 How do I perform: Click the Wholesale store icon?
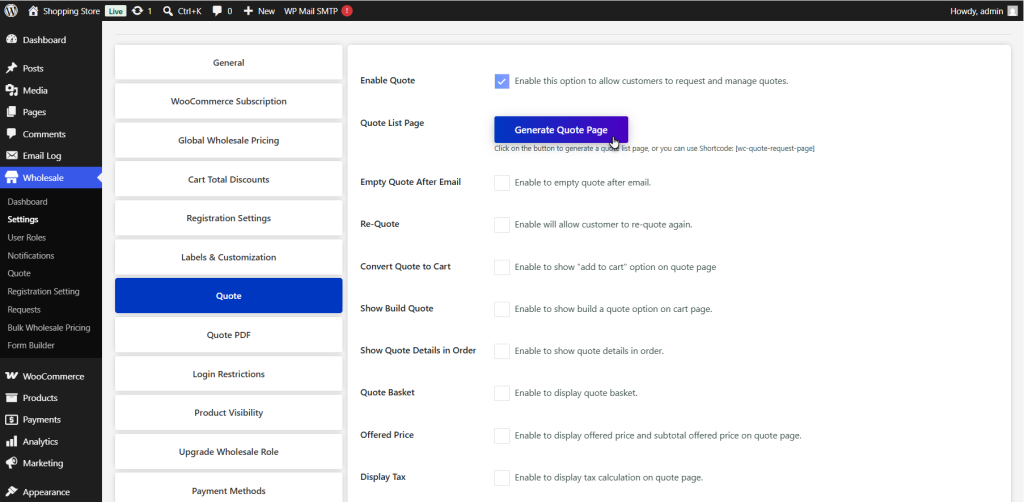point(11,178)
